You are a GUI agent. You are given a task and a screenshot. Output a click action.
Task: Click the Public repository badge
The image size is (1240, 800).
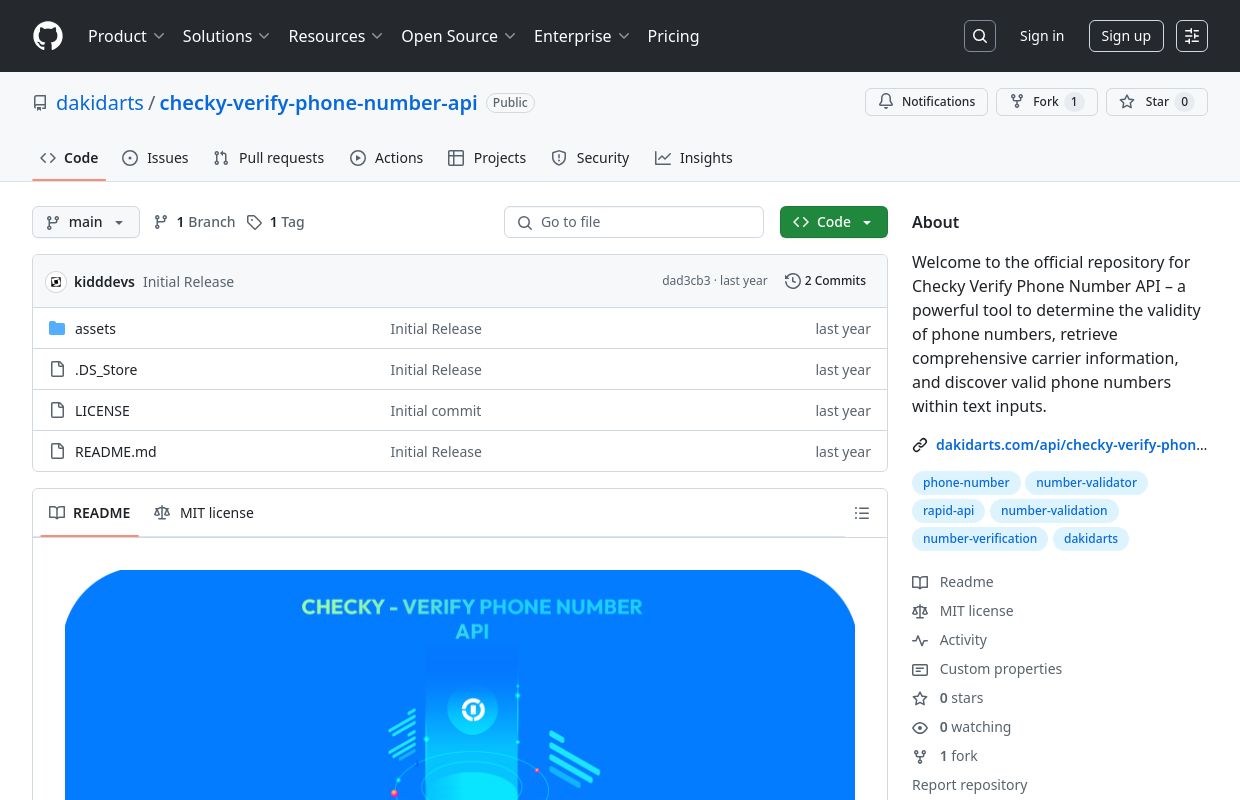[510, 103]
